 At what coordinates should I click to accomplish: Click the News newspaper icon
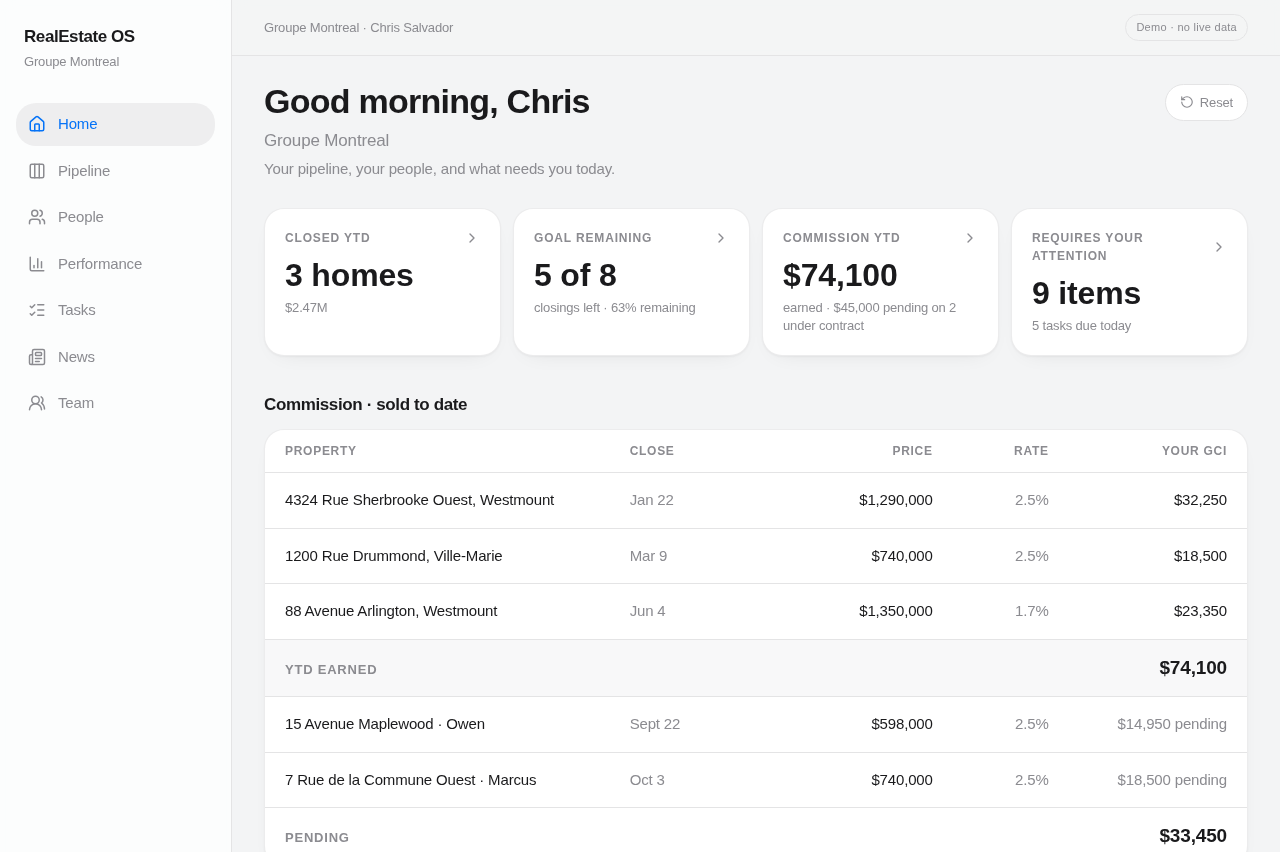click(x=37, y=357)
